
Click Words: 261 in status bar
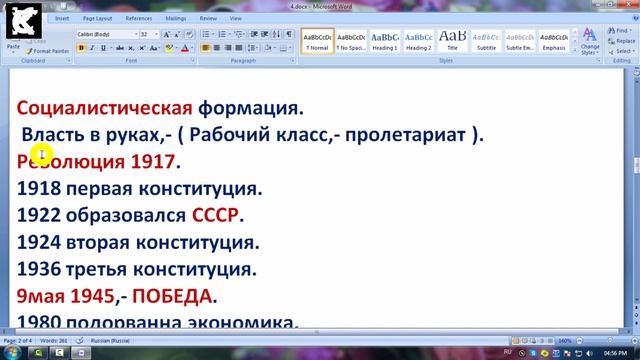[54, 340]
